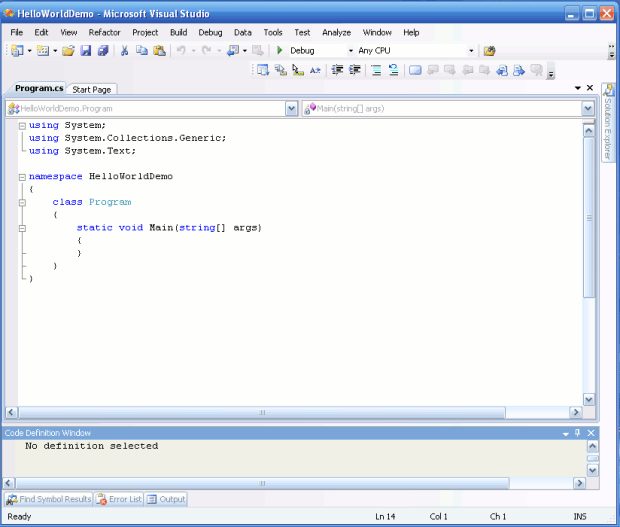Click the Display Parameter Info icon

click(x=281, y=70)
